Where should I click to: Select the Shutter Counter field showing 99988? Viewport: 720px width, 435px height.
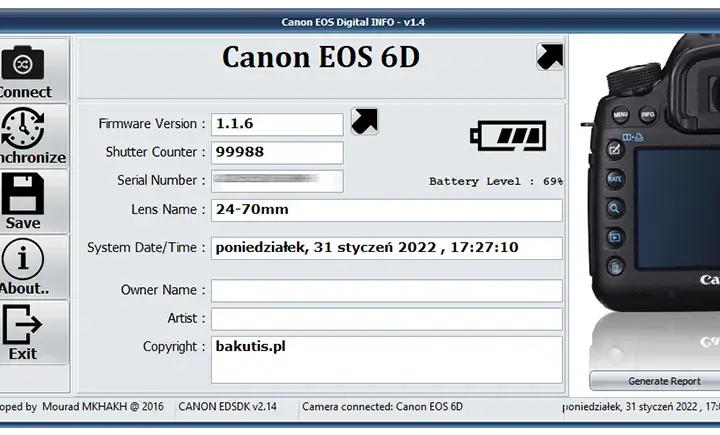click(277, 153)
